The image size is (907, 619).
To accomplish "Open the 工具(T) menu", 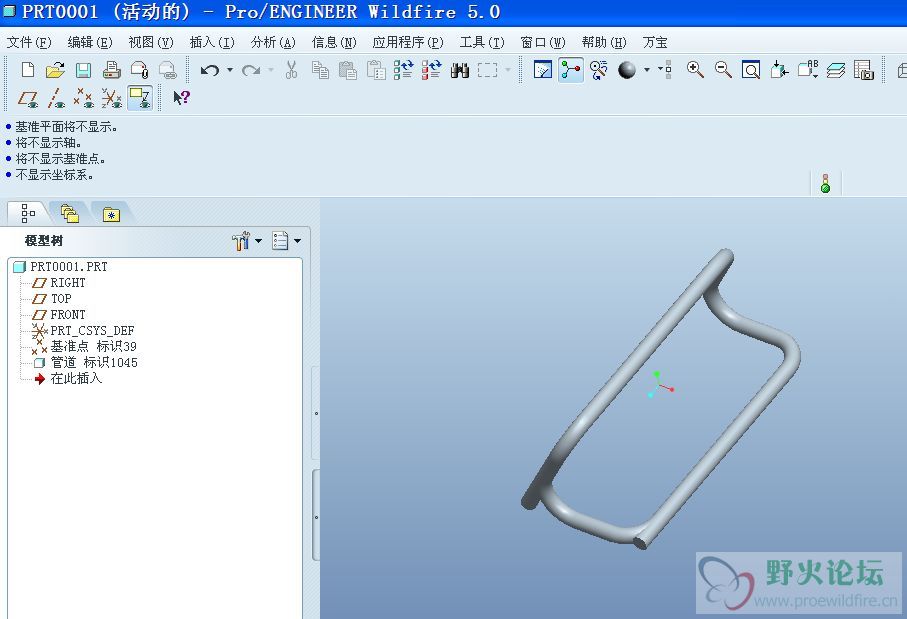I will (x=482, y=42).
